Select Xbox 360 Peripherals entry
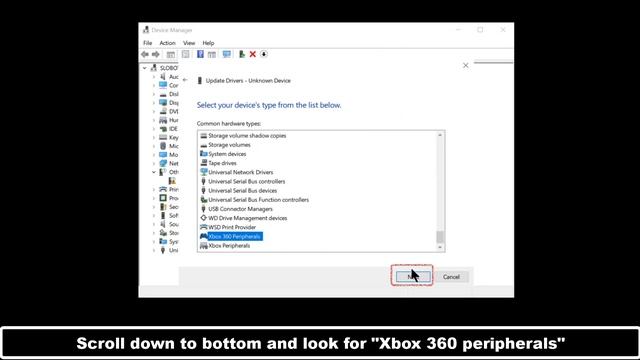Image resolution: width=640 pixels, height=360 pixels. click(x=235, y=236)
